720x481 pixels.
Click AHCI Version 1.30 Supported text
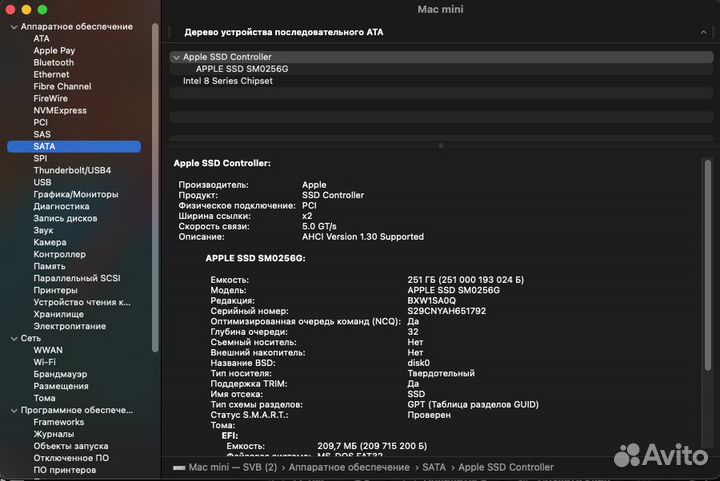[363, 237]
